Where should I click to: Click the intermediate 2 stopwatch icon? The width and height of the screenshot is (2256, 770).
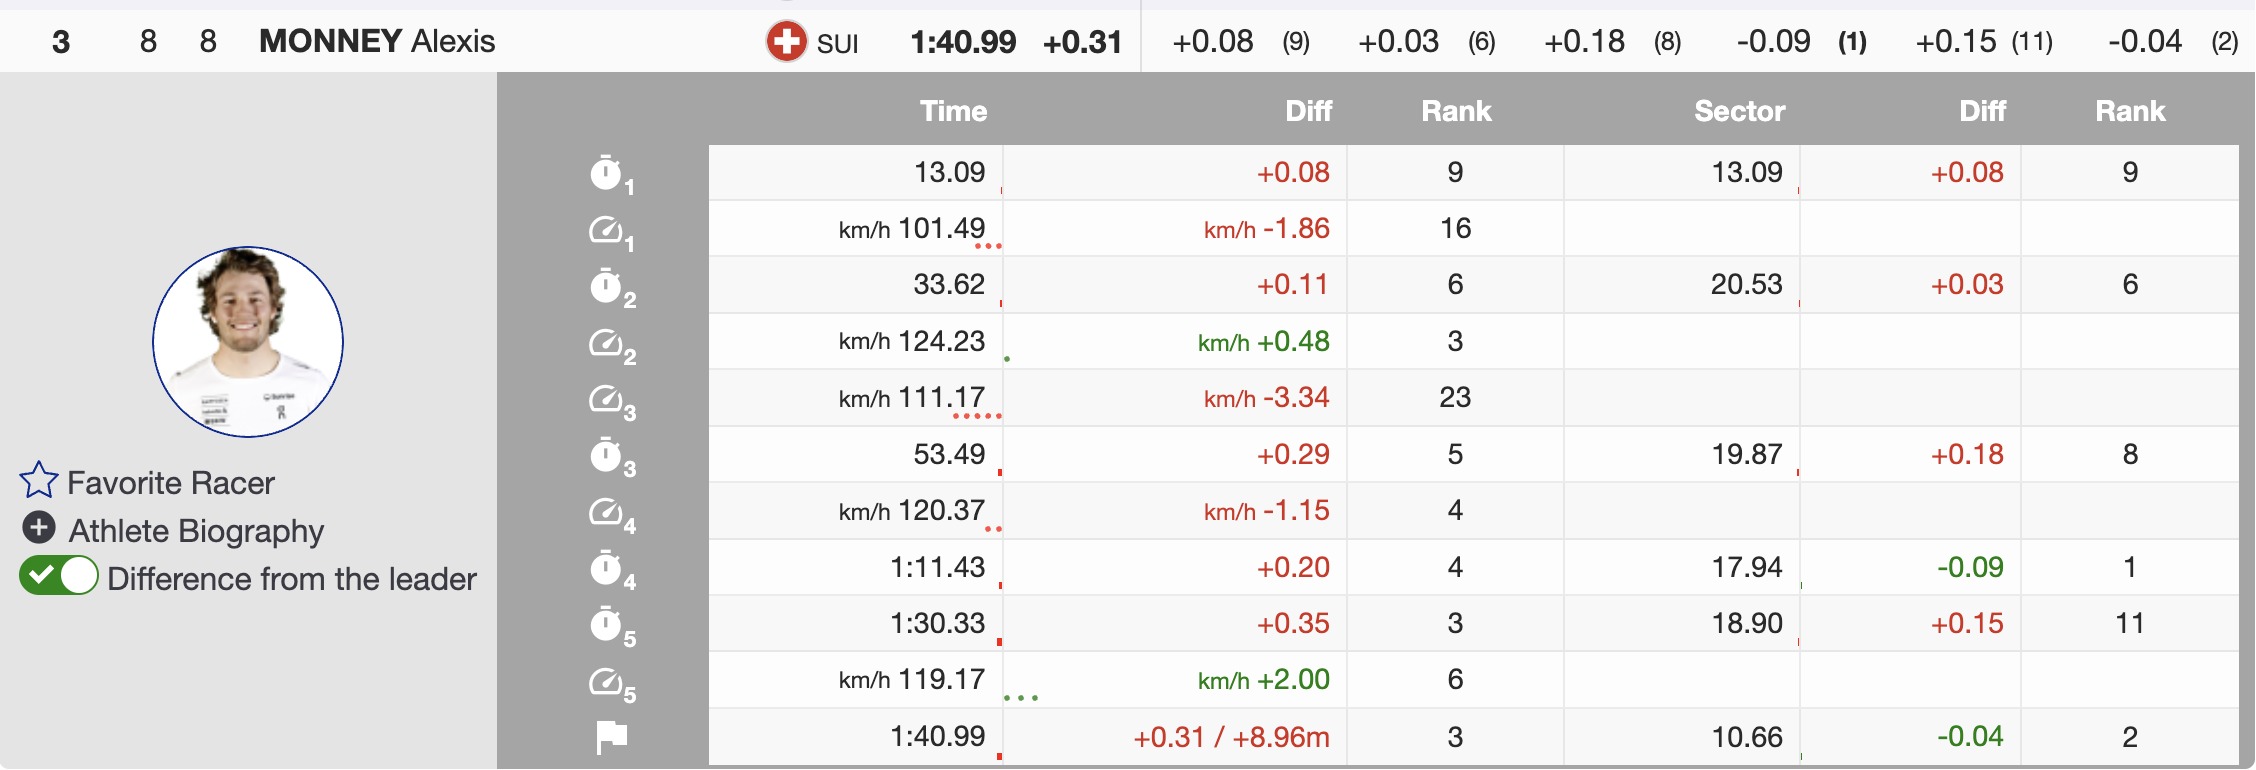coord(606,287)
